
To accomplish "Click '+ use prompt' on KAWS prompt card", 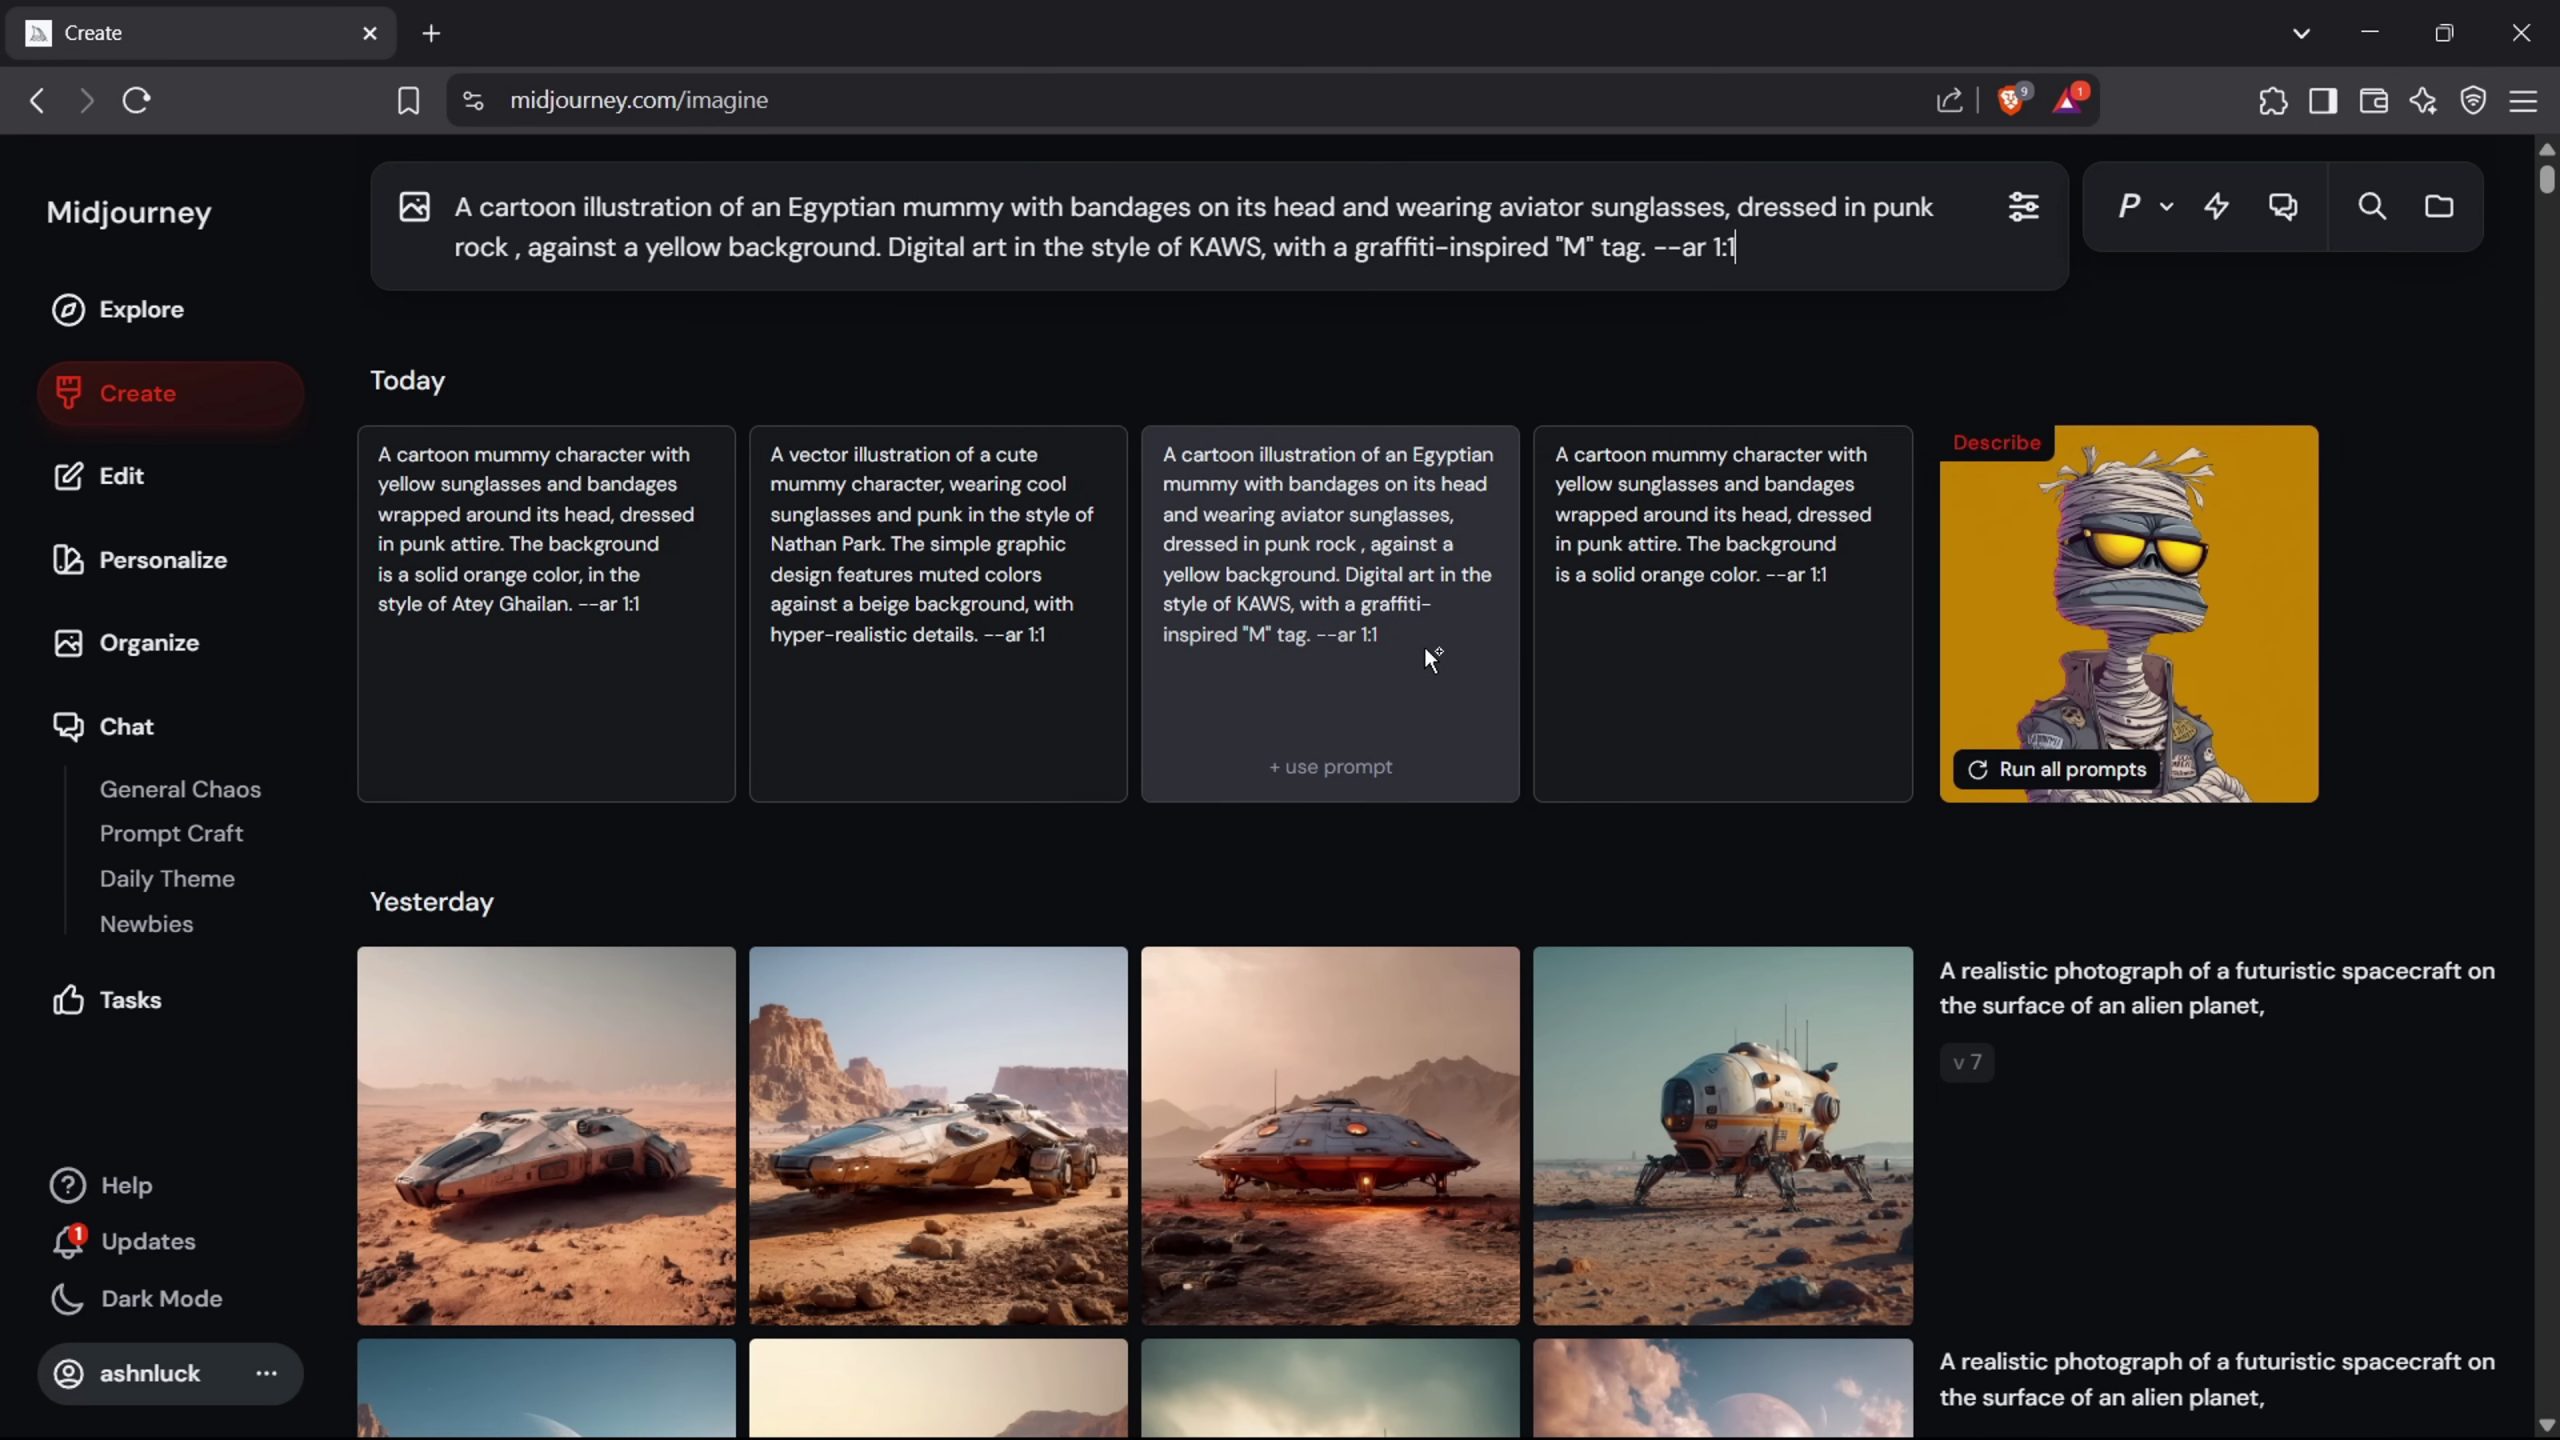I will tap(1330, 767).
